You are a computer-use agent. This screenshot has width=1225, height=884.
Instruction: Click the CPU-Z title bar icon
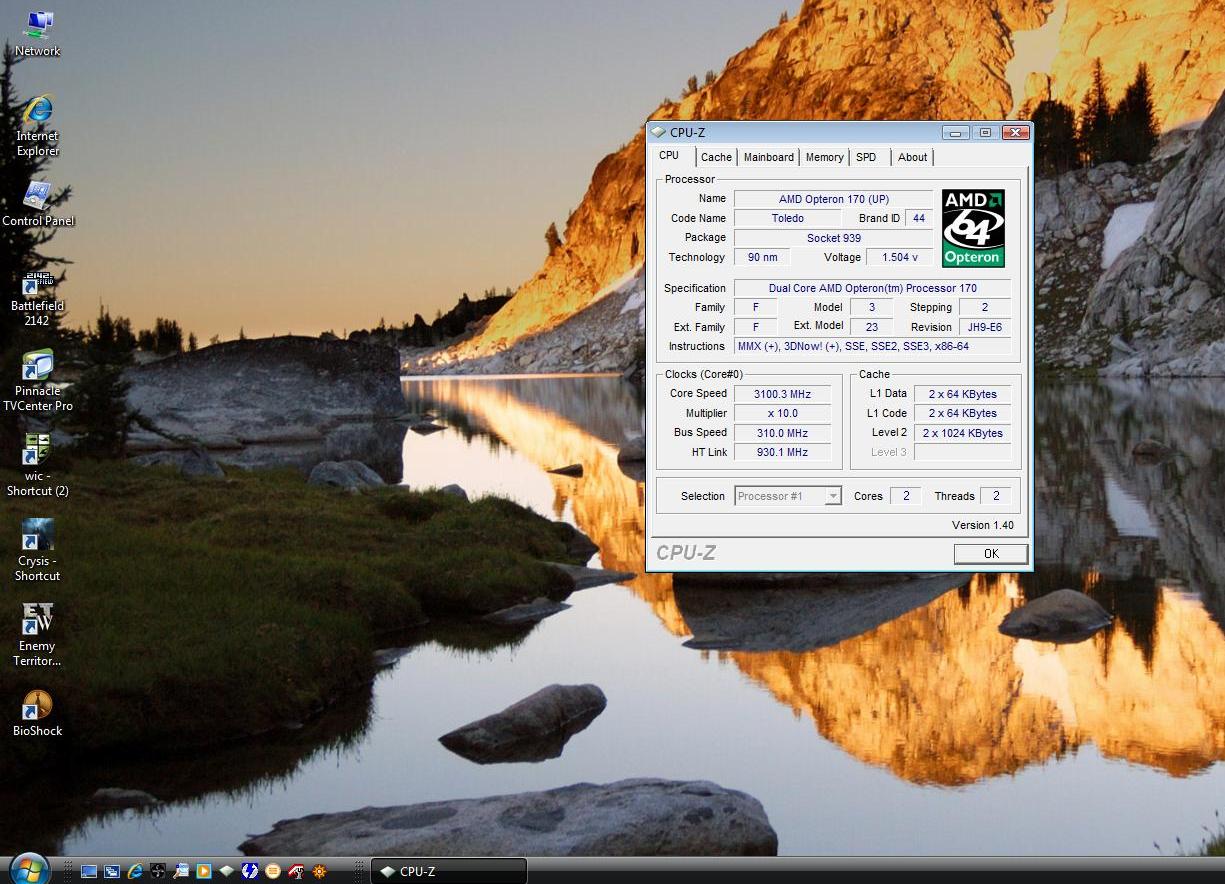point(657,132)
